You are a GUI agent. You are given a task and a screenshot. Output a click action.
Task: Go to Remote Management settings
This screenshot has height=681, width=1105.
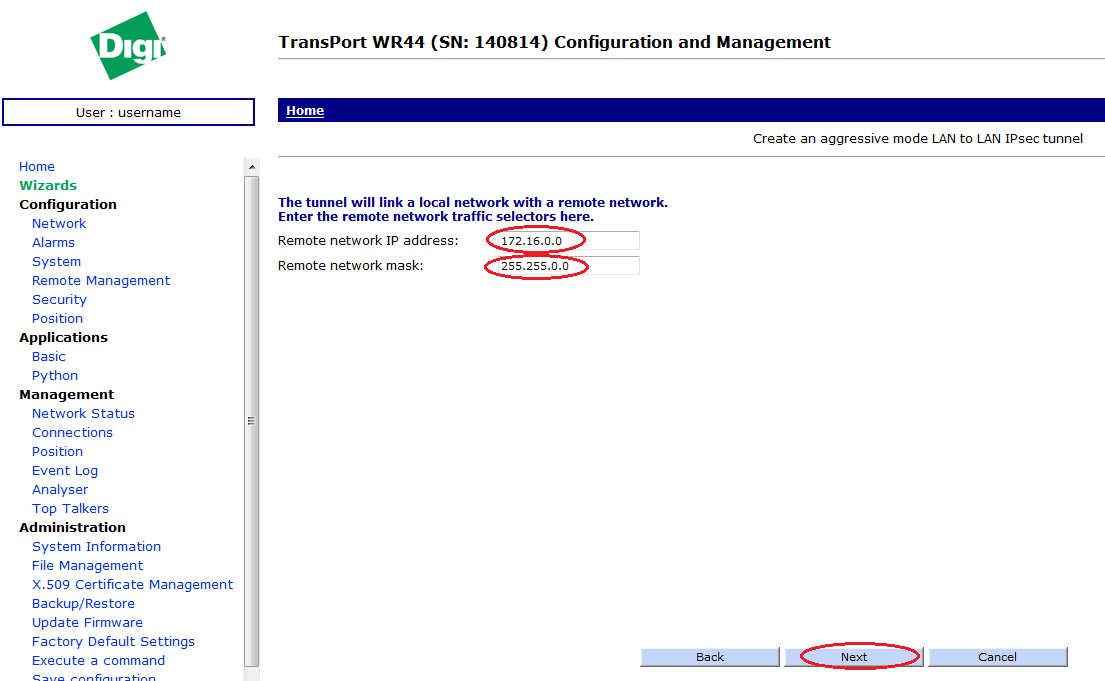(101, 281)
